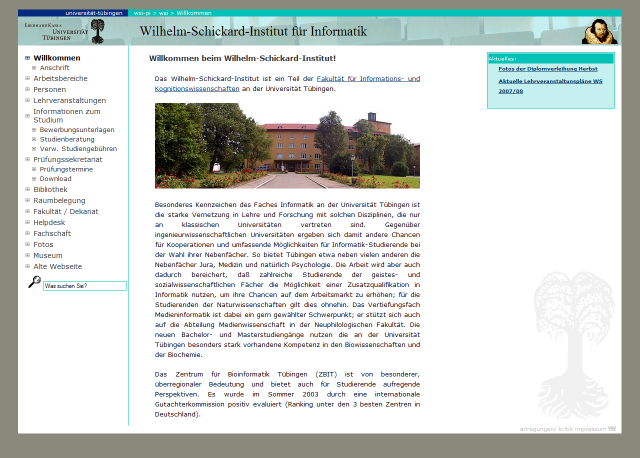Open the Bewerbungsunterlagen page
Screen dimensions: 640x458
77,130
